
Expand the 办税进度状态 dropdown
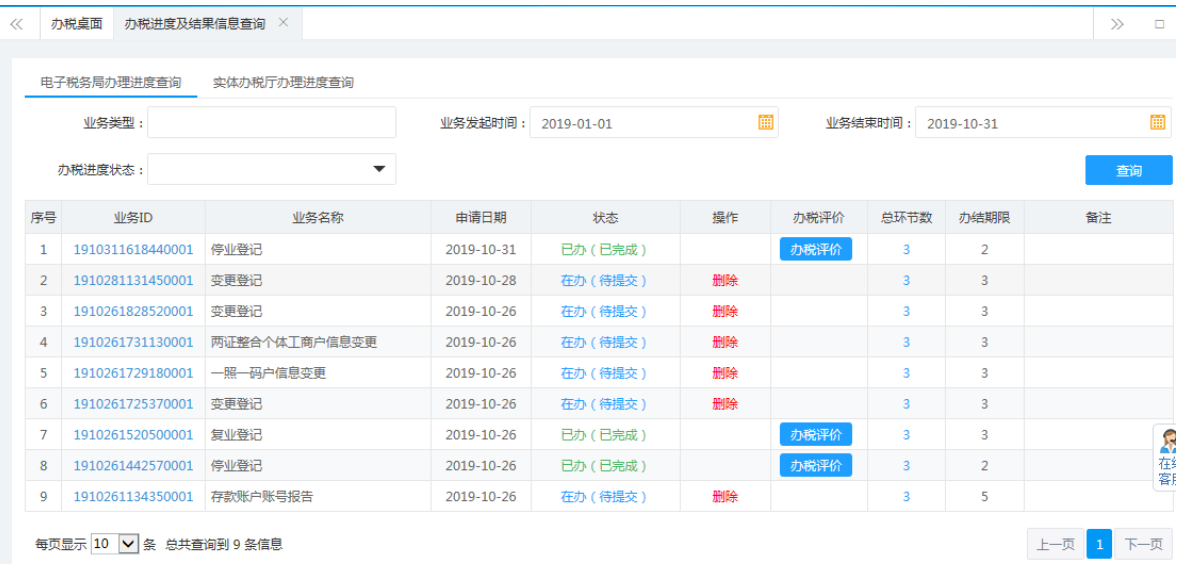pos(379,169)
